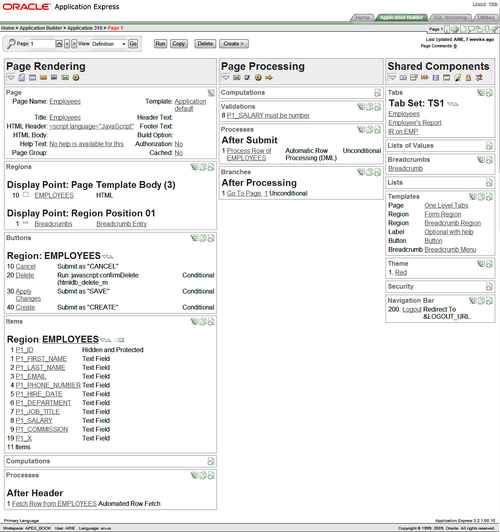
Task: Click the Regions icon in Page Rendering toolbar
Action: (x=33, y=78)
